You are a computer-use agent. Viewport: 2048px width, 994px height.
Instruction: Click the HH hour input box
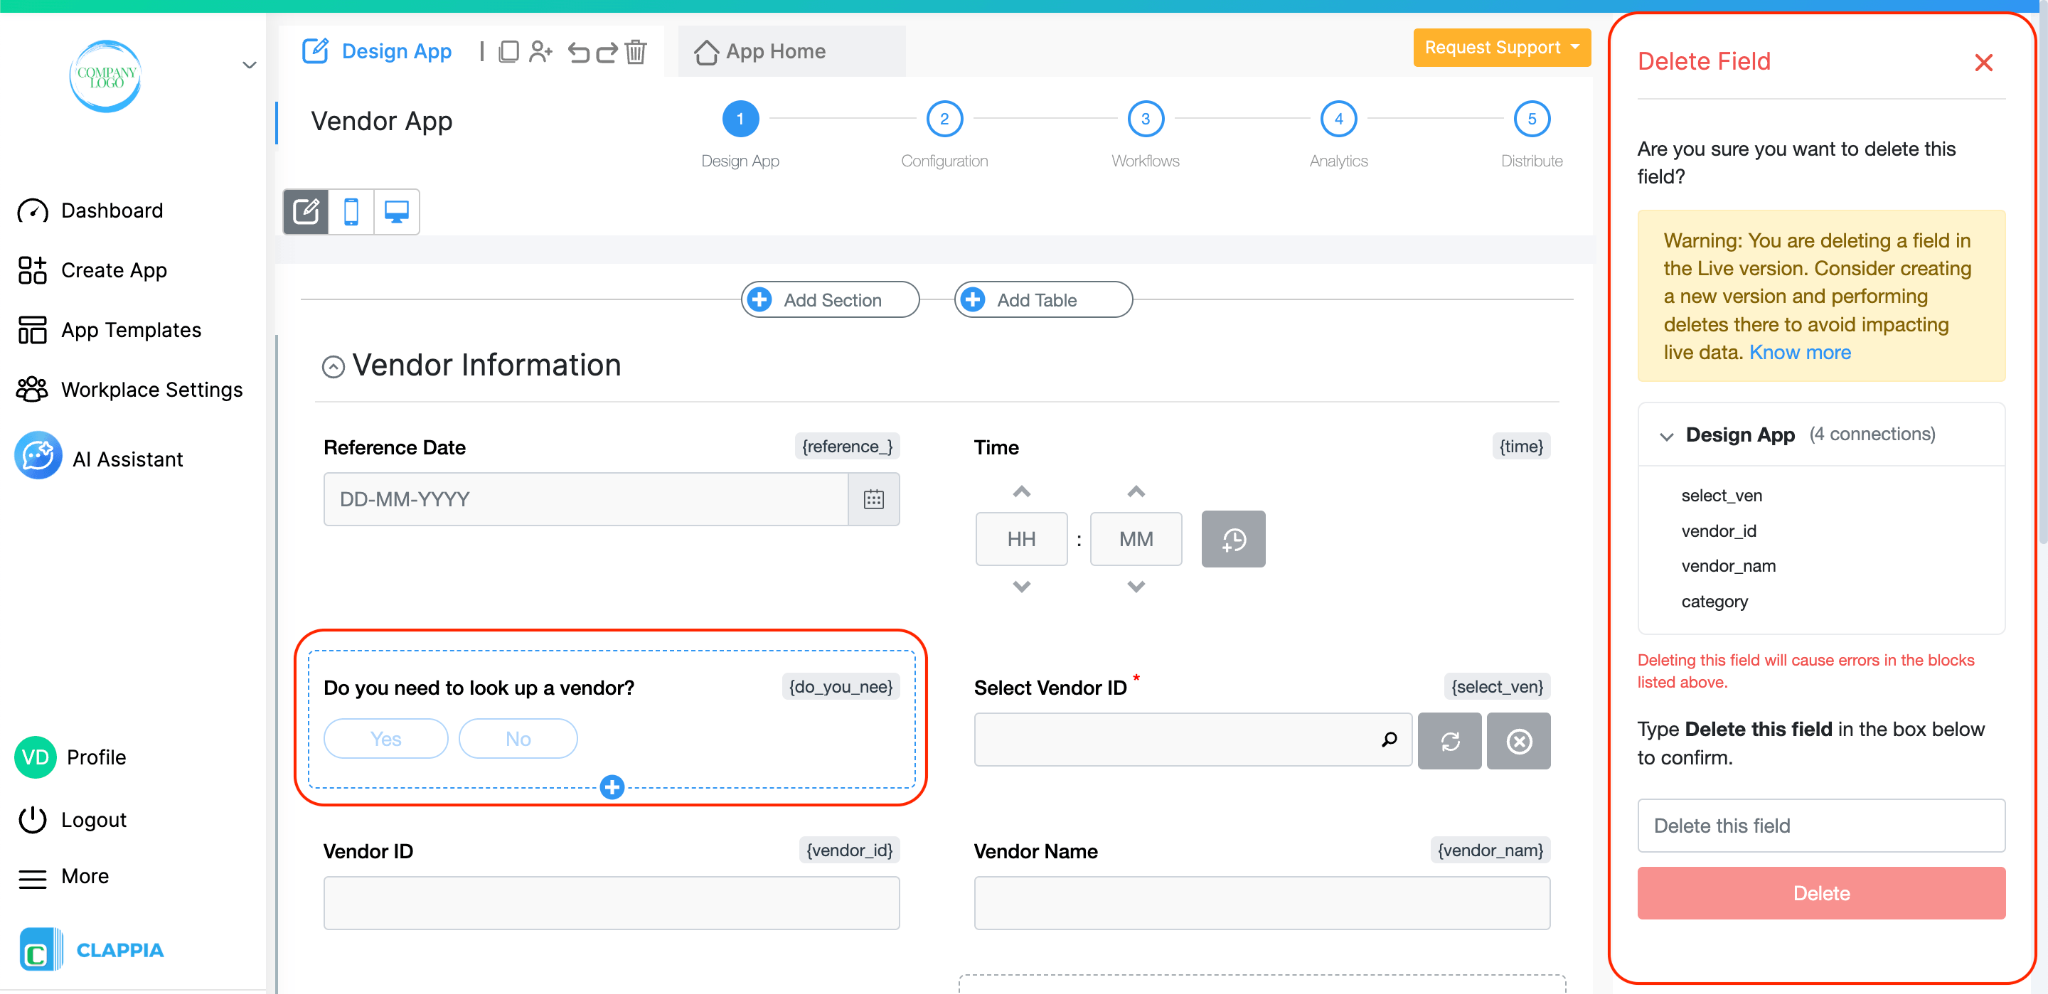tap(1021, 539)
